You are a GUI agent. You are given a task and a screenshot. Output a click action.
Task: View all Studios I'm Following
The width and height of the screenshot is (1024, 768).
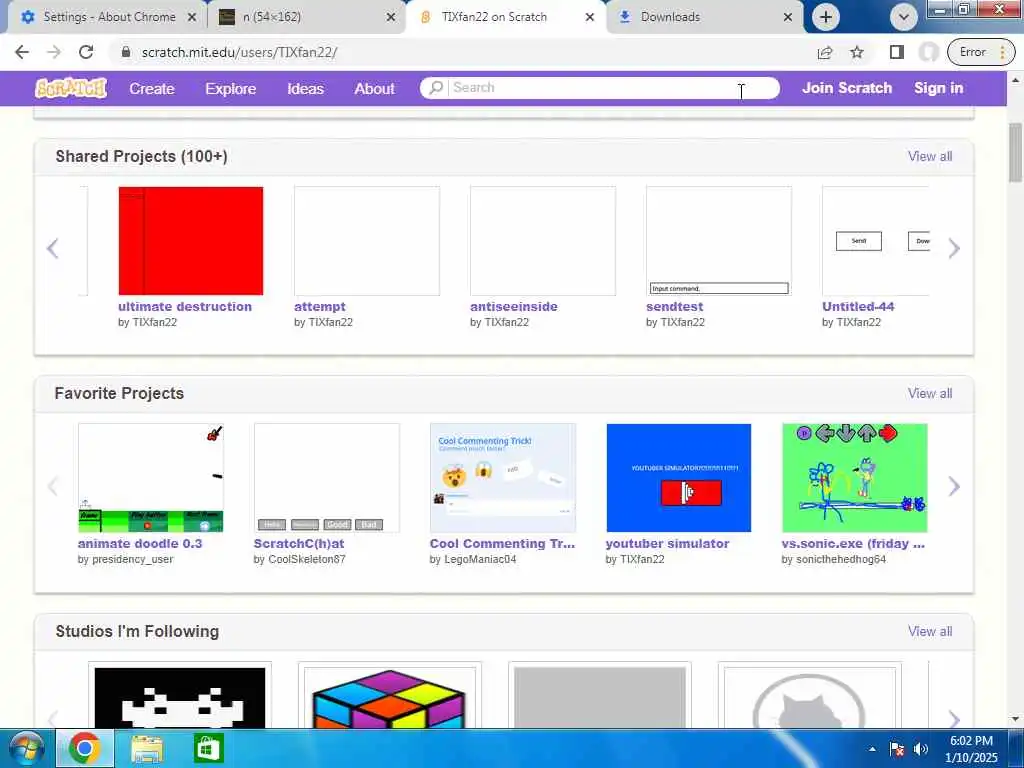(x=930, y=631)
